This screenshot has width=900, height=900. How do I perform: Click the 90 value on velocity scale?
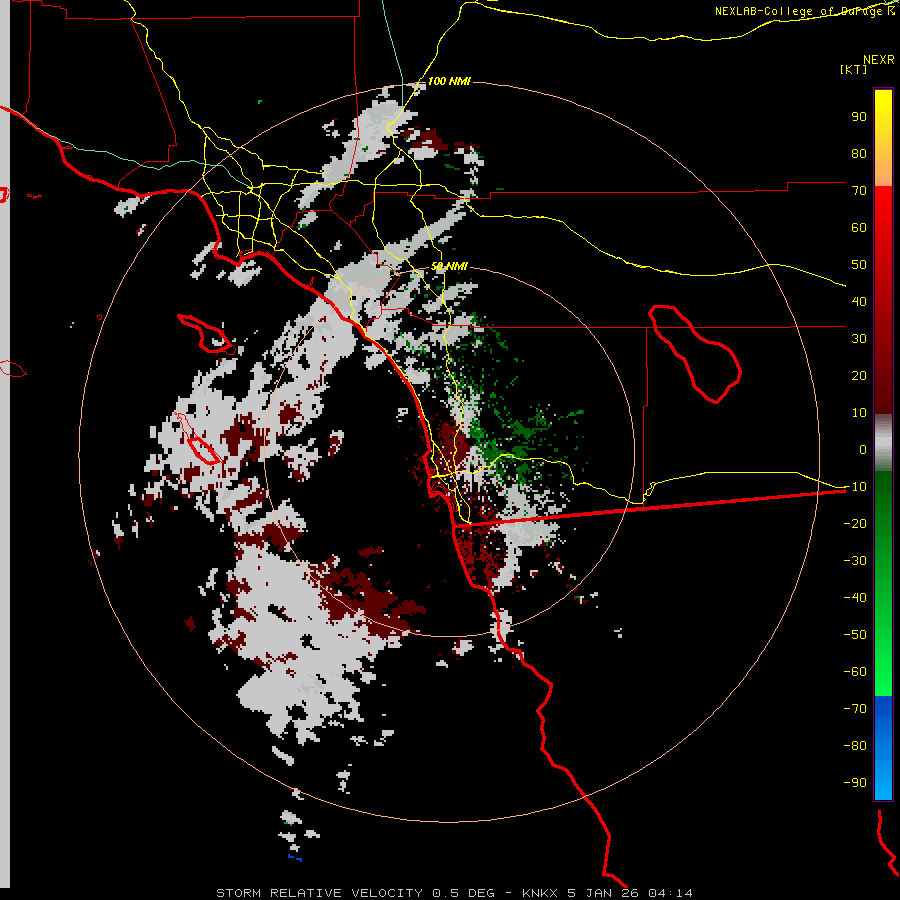click(859, 117)
